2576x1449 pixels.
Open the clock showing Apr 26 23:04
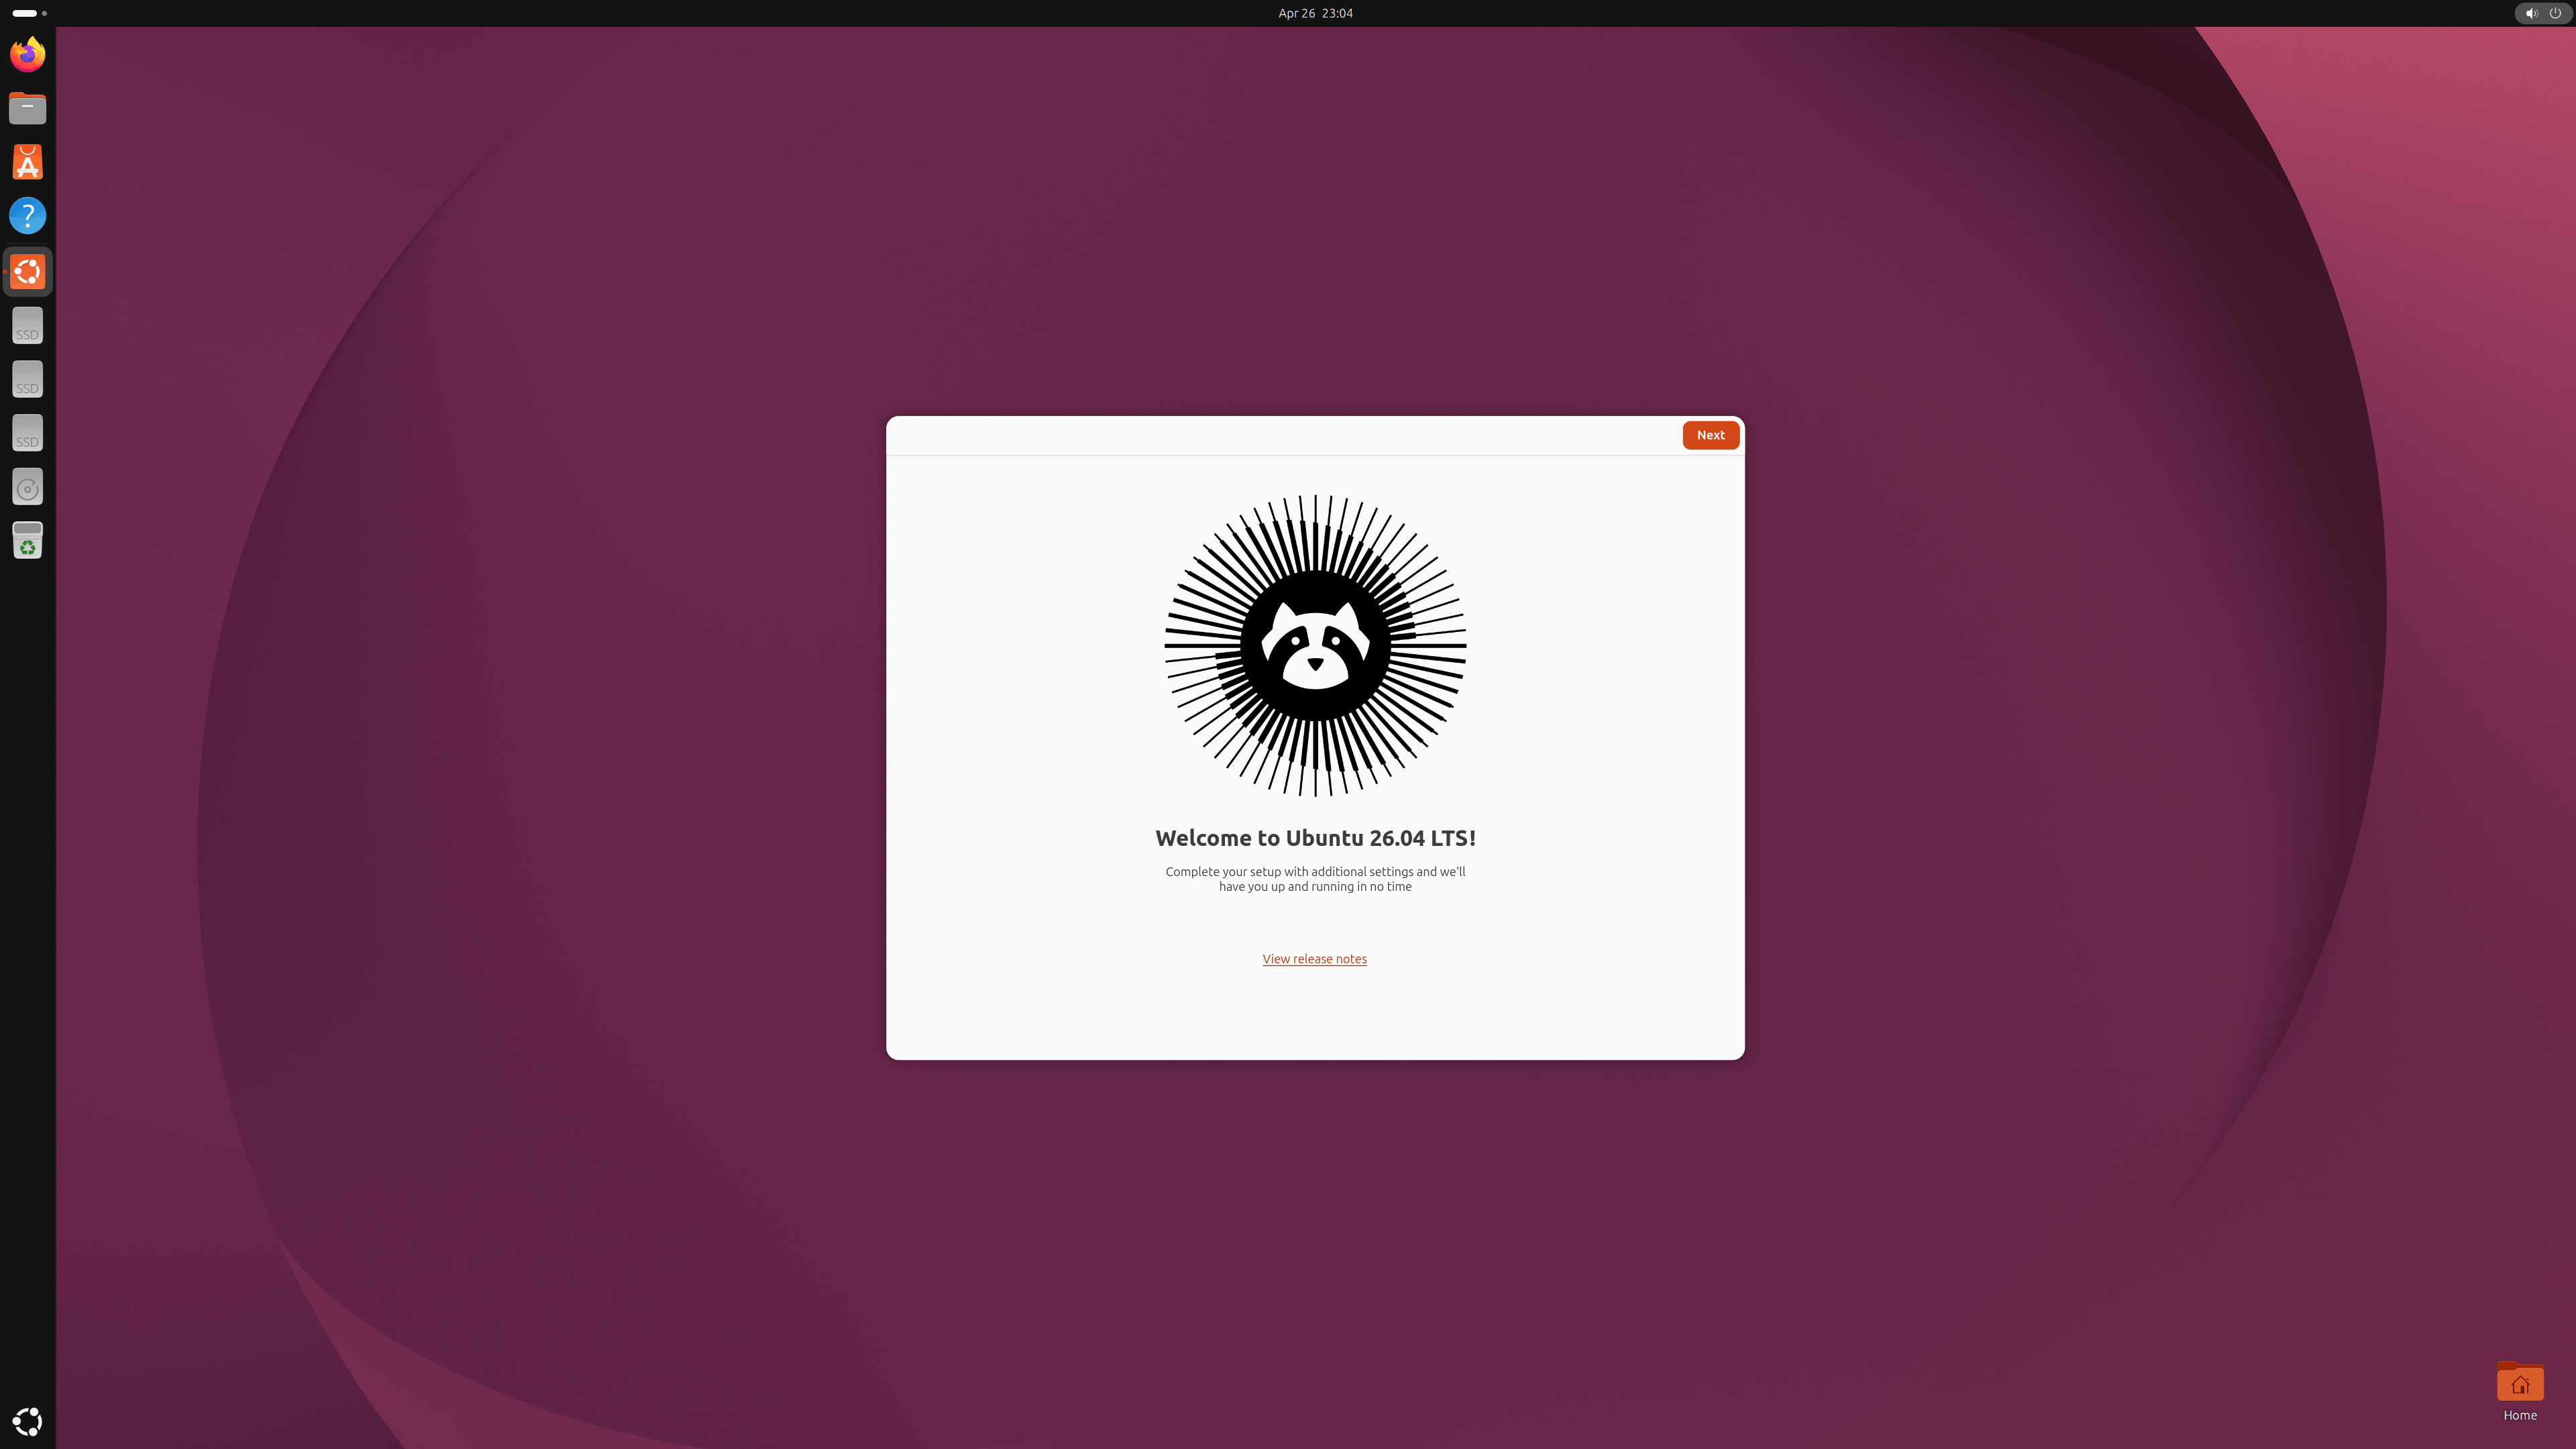pos(1315,13)
